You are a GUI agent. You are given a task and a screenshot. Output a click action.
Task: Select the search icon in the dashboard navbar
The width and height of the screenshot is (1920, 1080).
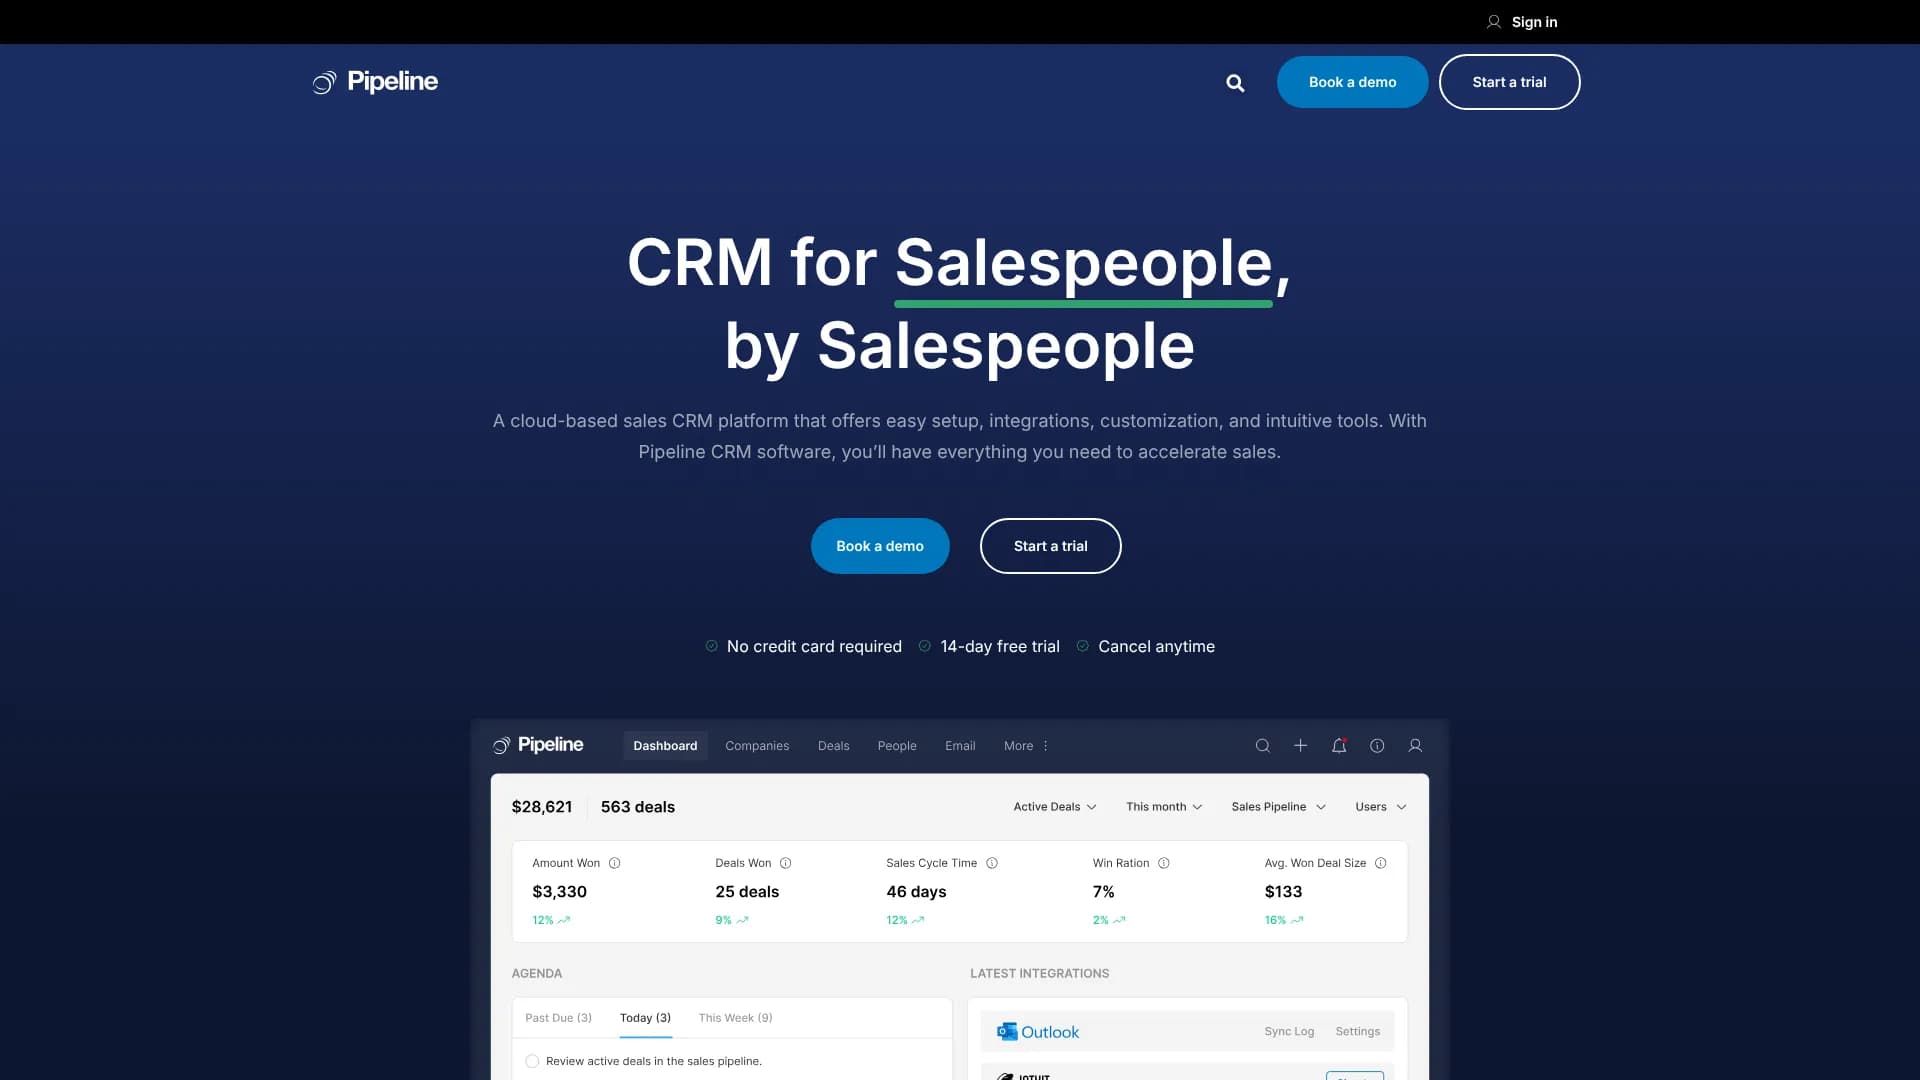click(x=1262, y=745)
